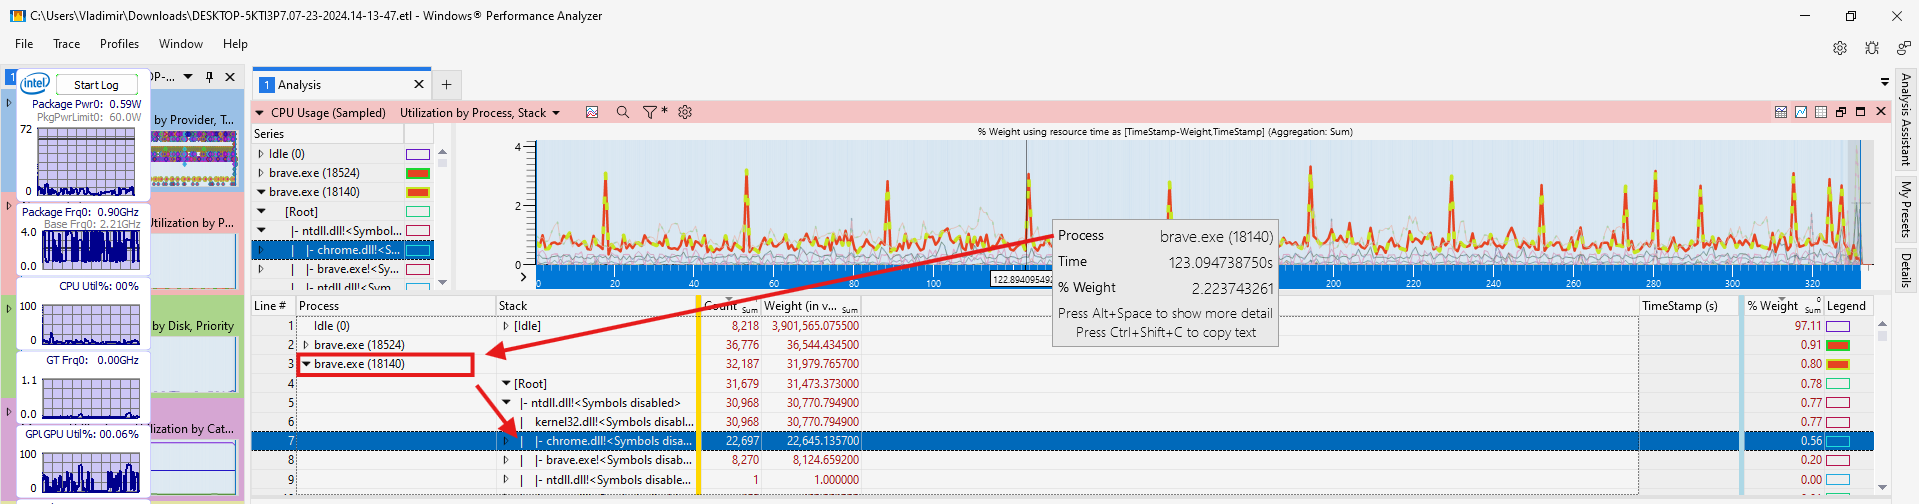Click the table vertical scrollbar down arrow
The width and height of the screenshot is (1919, 504).
1882,487
